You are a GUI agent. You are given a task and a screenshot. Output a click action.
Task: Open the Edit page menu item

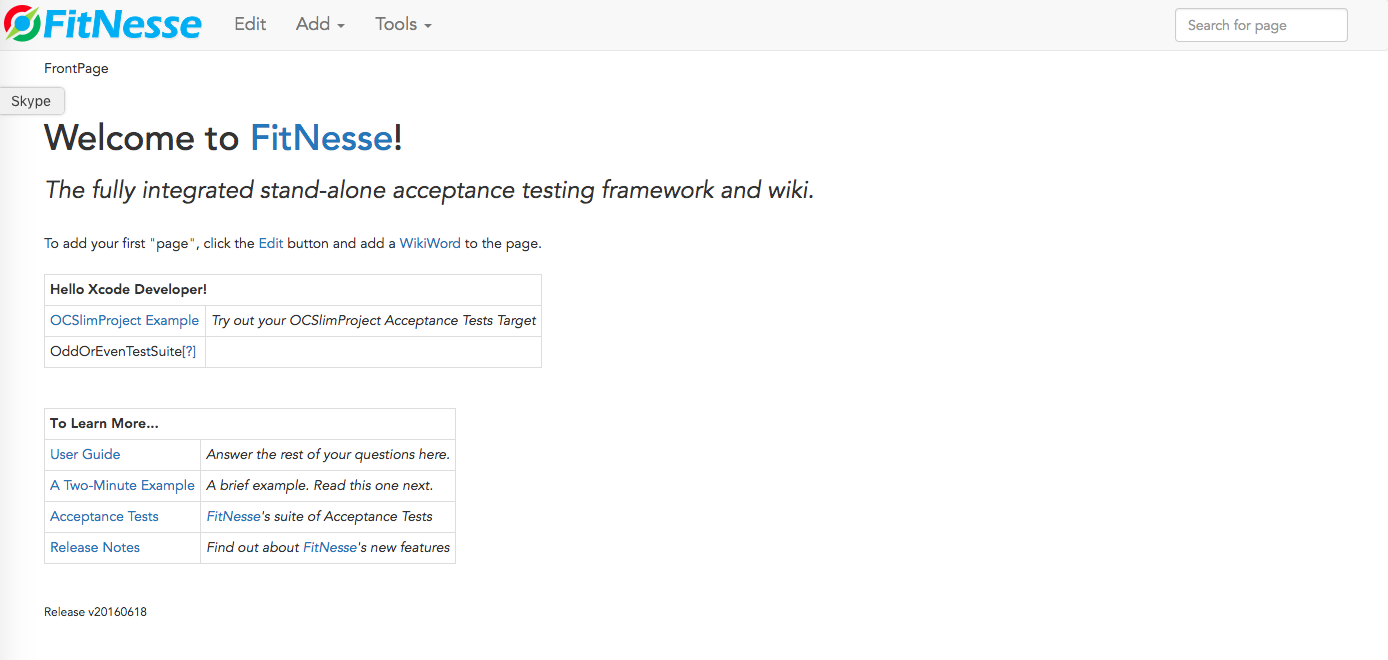(x=250, y=24)
